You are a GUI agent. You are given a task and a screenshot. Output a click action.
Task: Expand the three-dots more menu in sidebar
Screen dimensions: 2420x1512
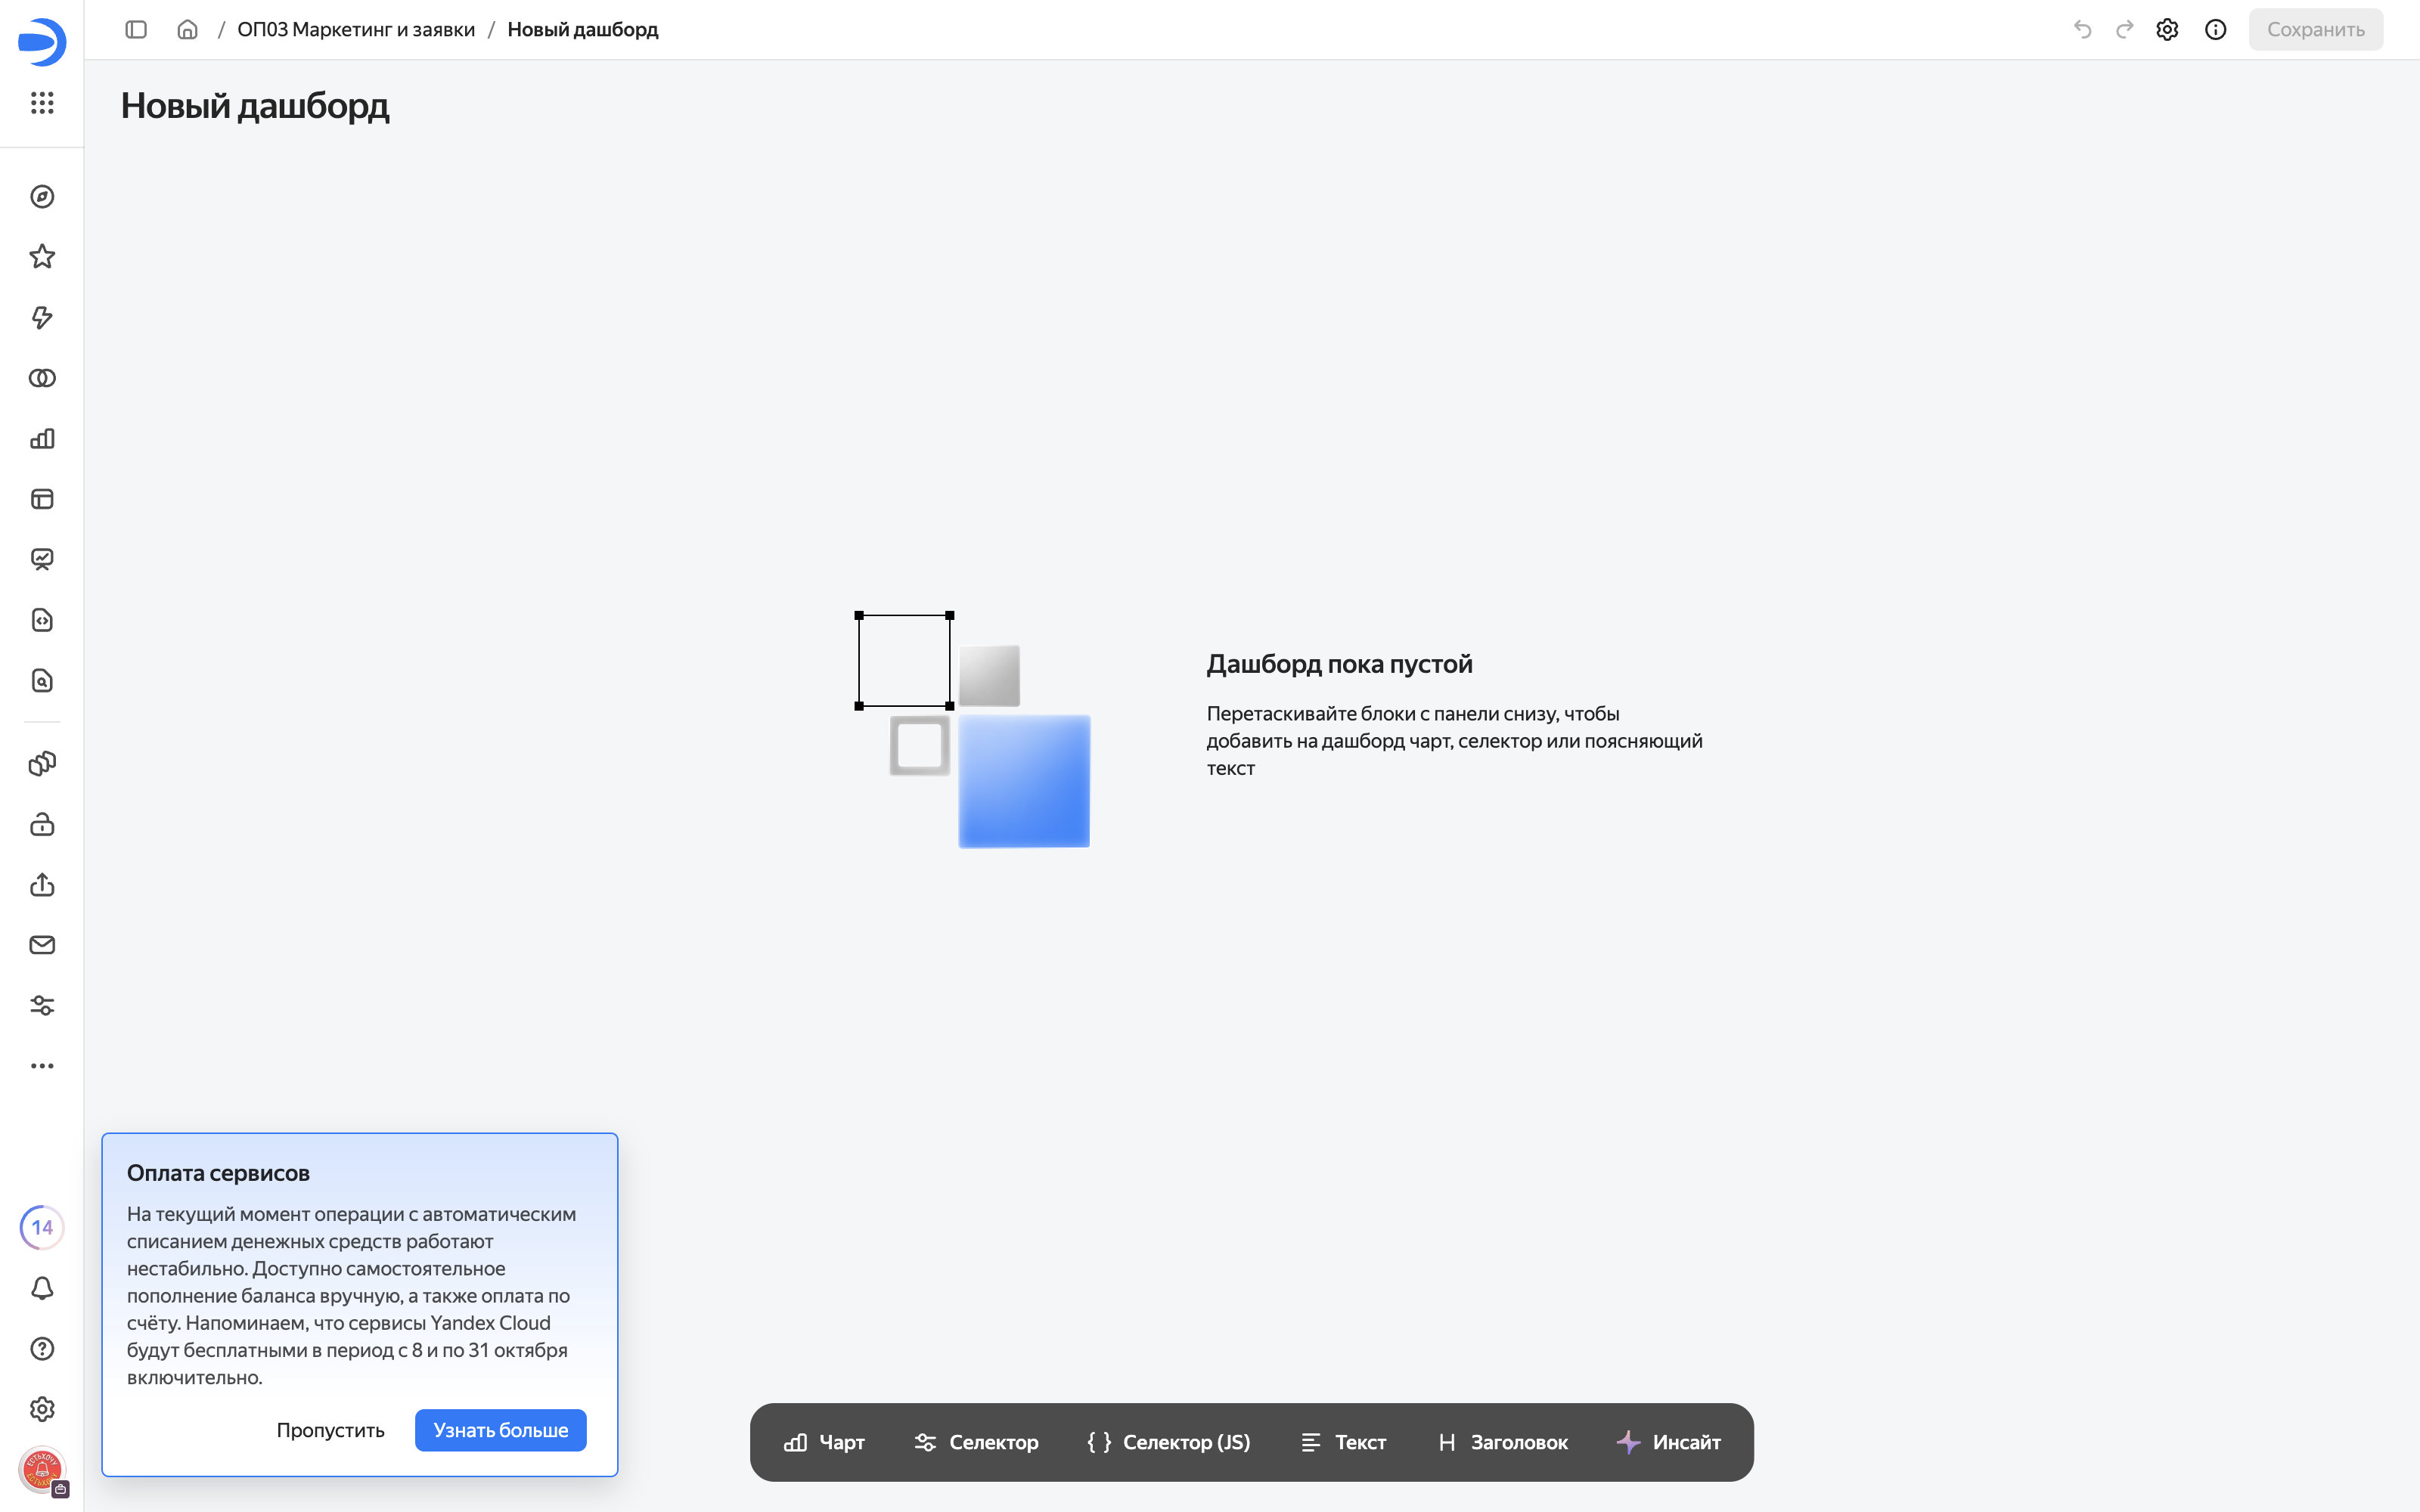42,1066
